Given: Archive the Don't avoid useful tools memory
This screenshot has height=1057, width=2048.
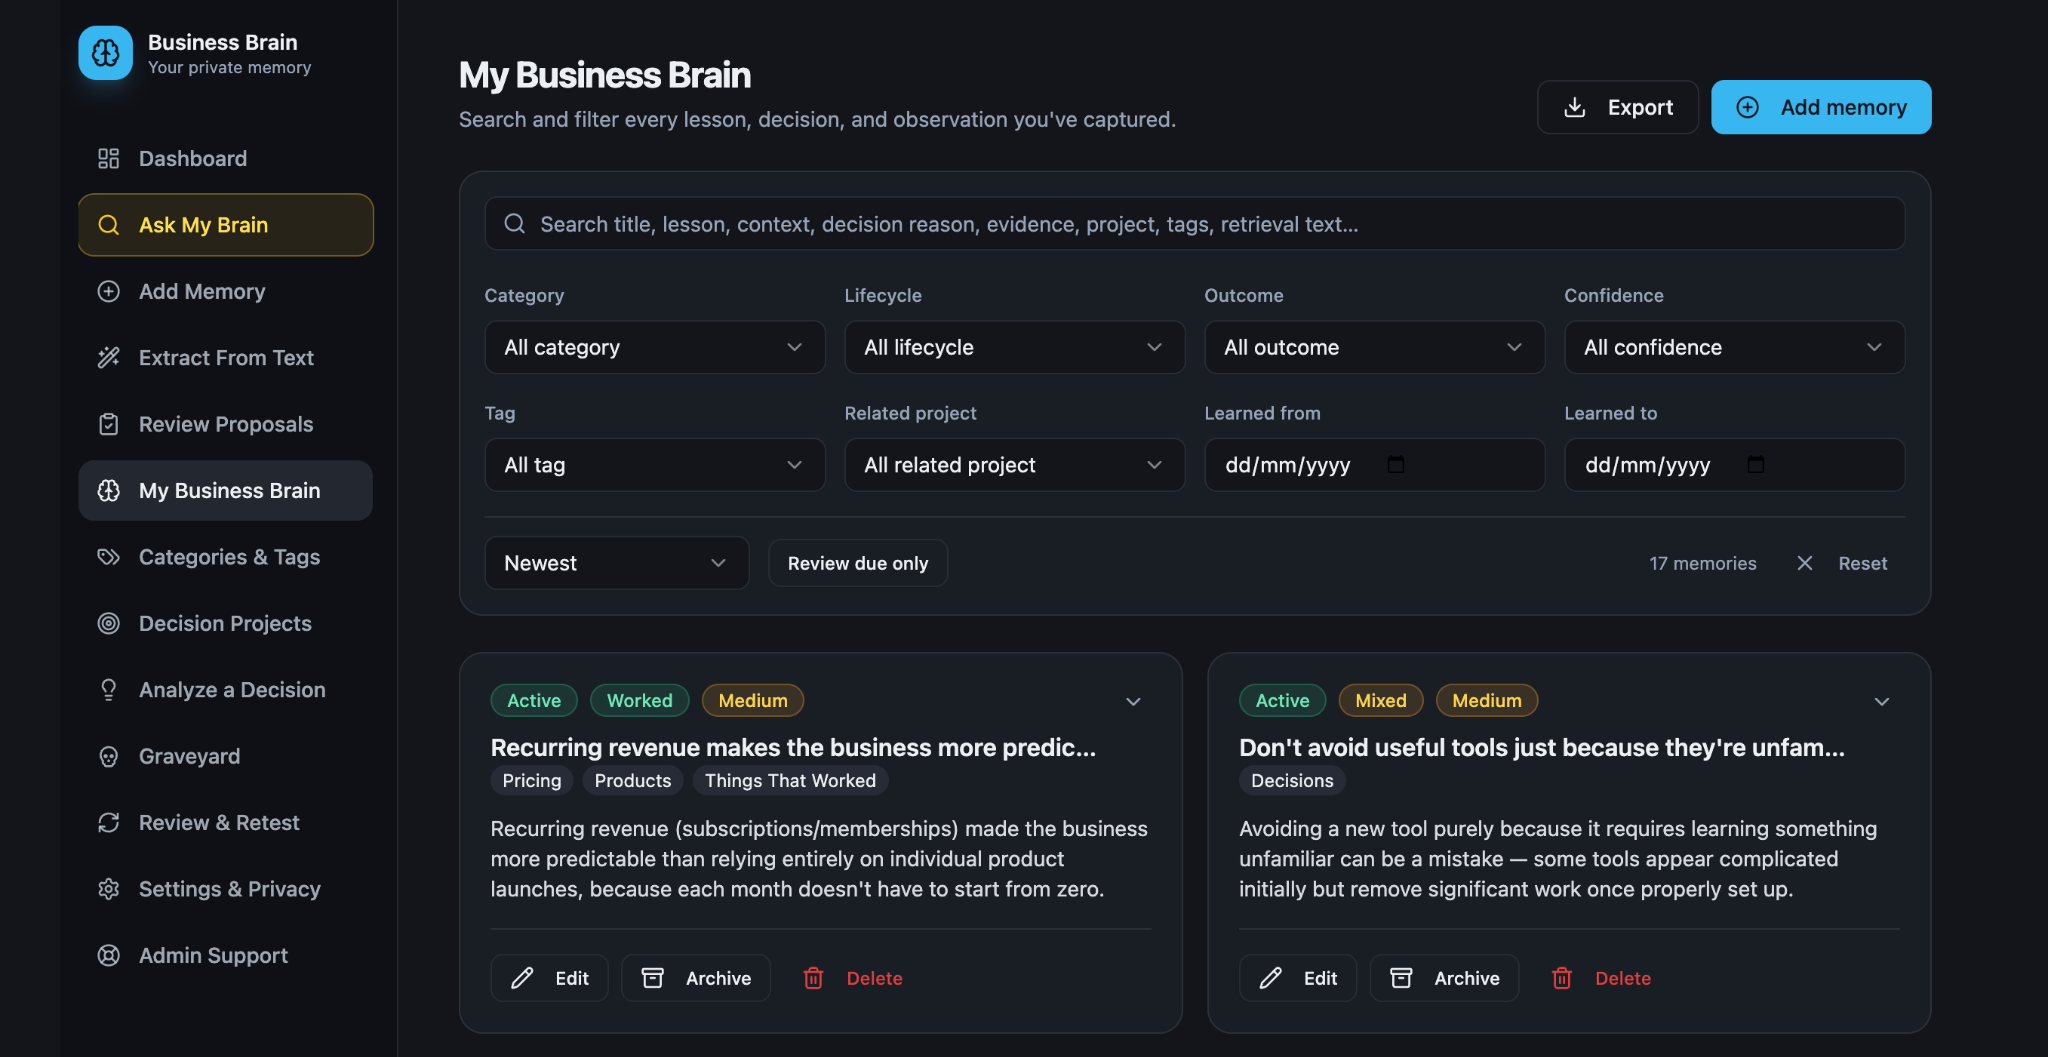Looking at the screenshot, I should click(1444, 978).
